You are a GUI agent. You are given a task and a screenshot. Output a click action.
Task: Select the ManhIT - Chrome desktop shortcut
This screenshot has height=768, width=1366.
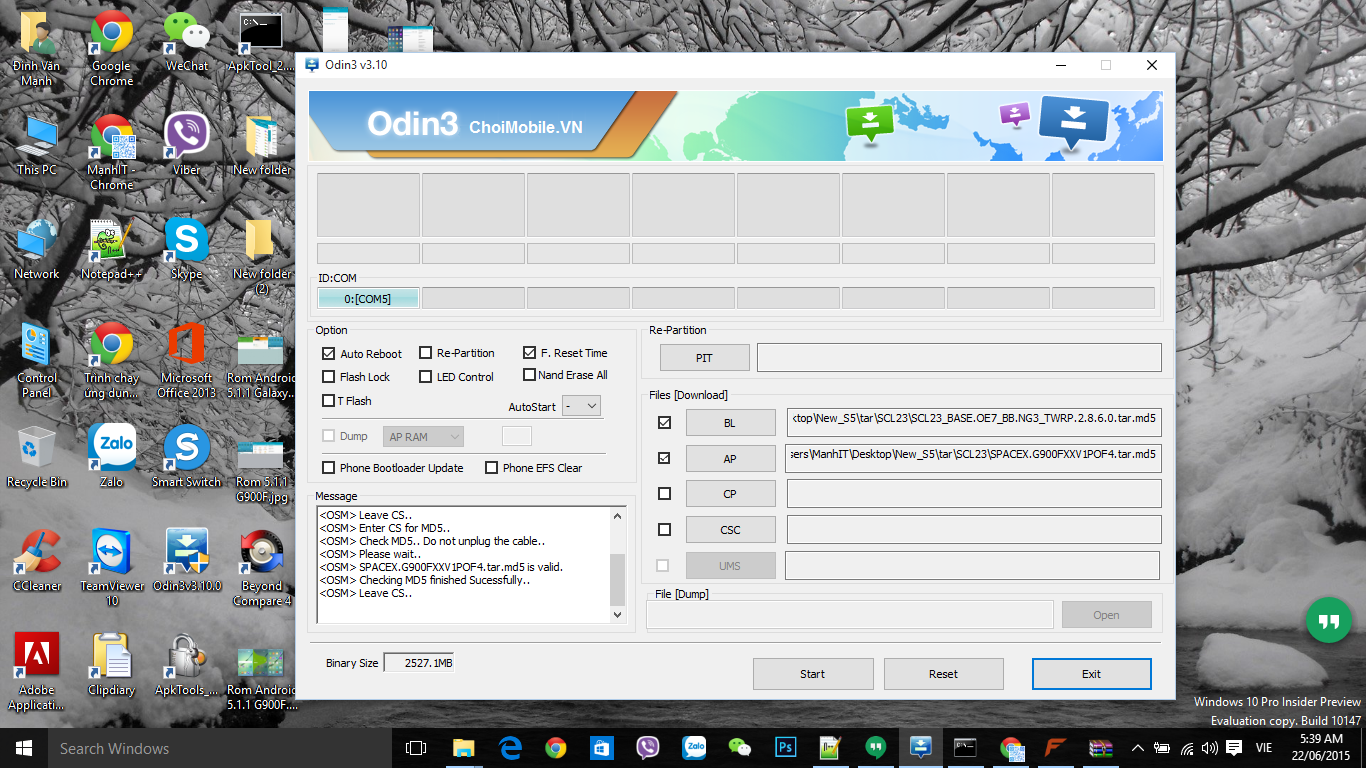click(x=111, y=152)
